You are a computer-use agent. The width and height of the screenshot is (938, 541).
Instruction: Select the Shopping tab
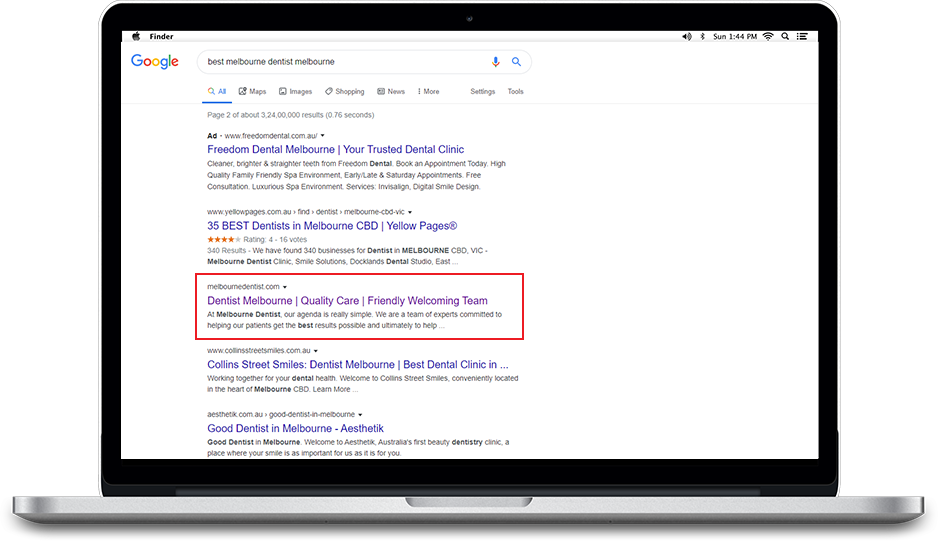click(x=345, y=91)
